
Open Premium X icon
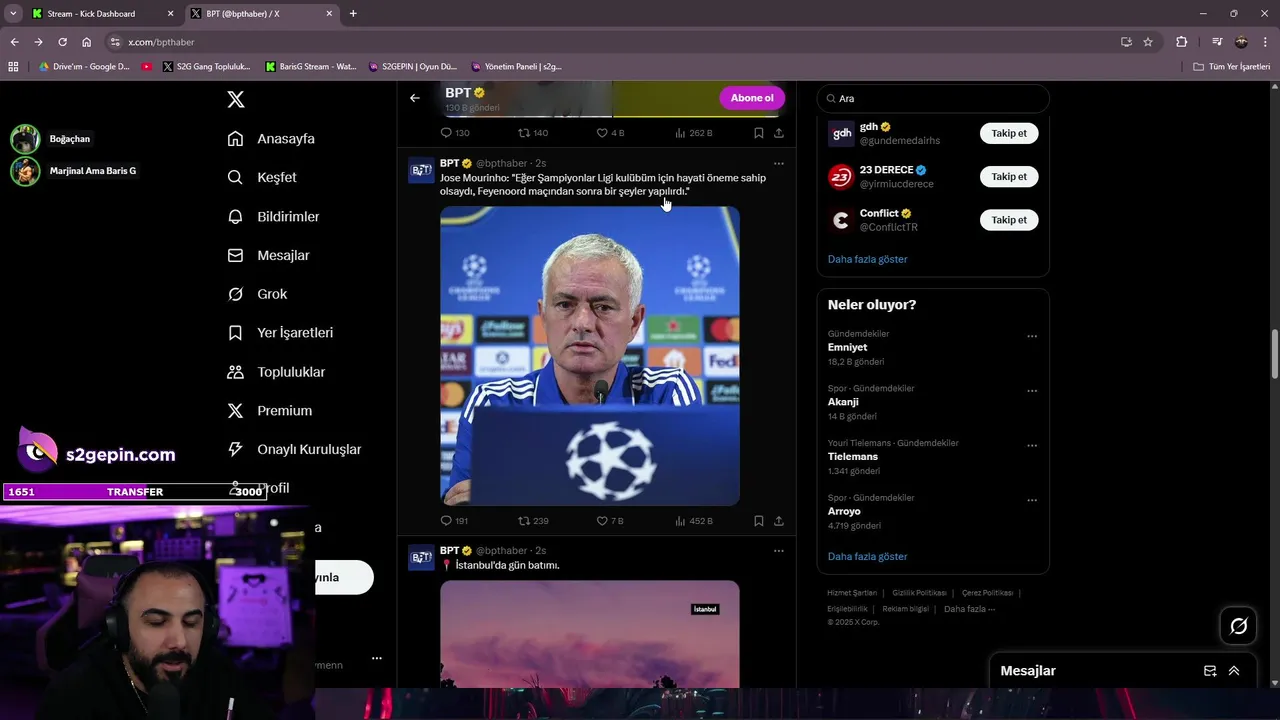point(235,411)
